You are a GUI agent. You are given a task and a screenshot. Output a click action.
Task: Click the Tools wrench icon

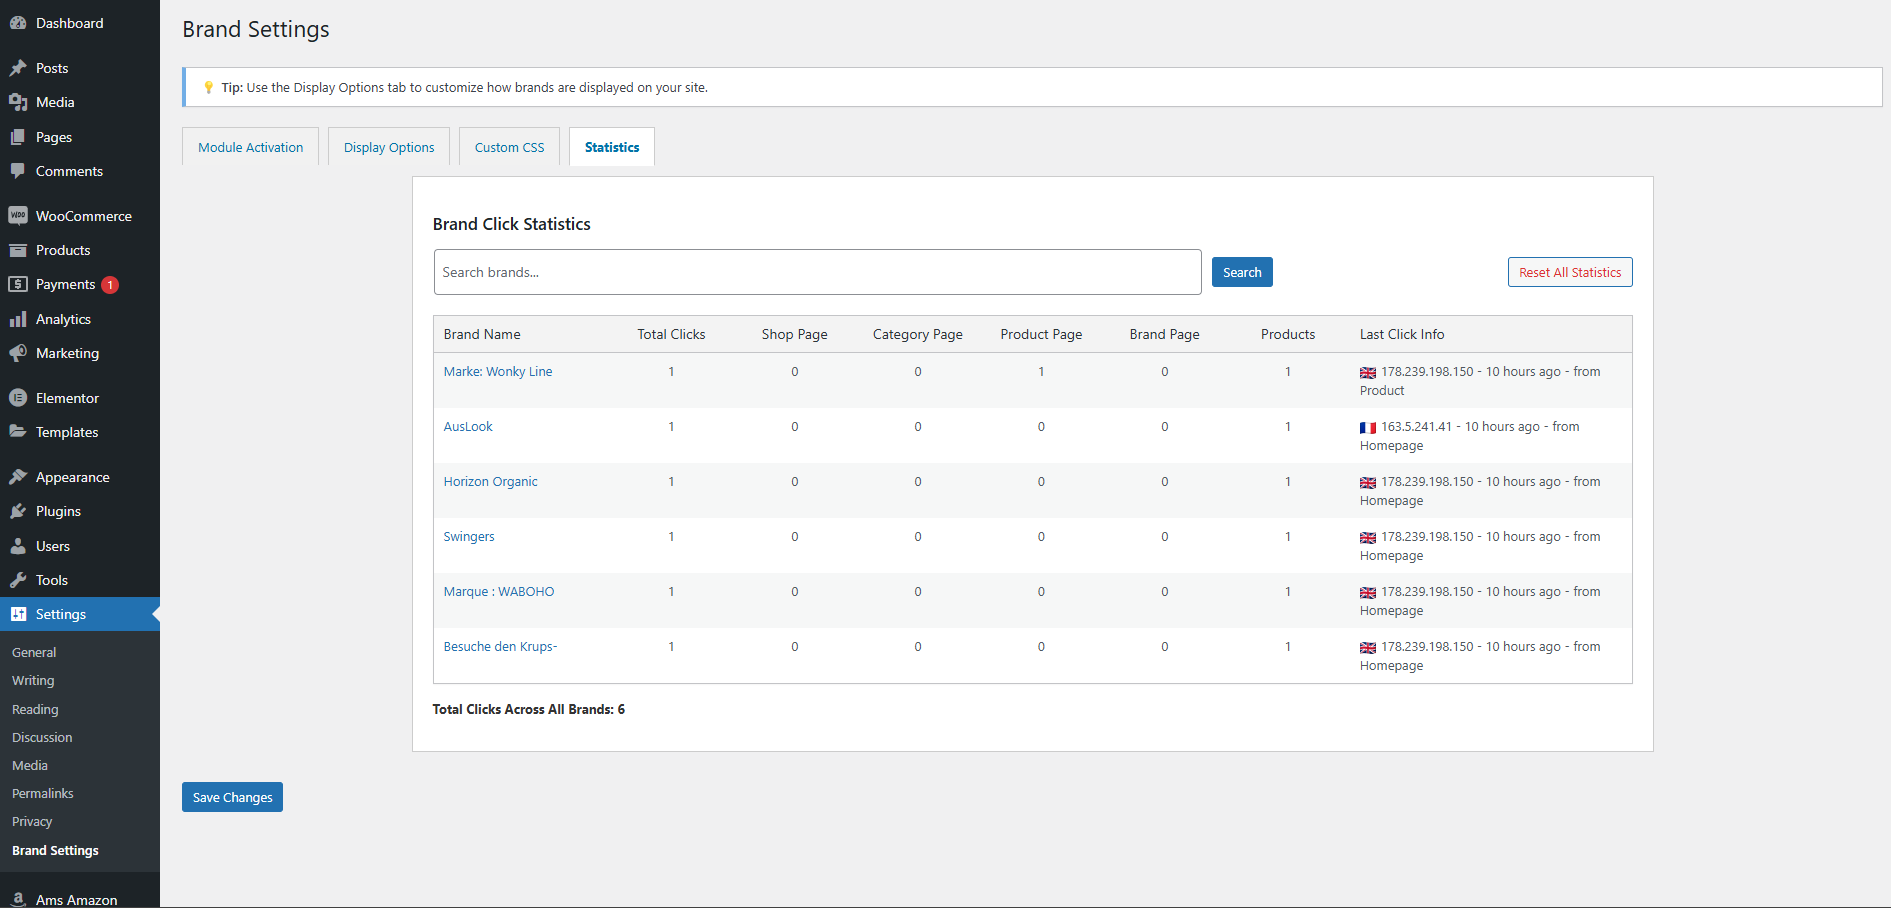18,580
